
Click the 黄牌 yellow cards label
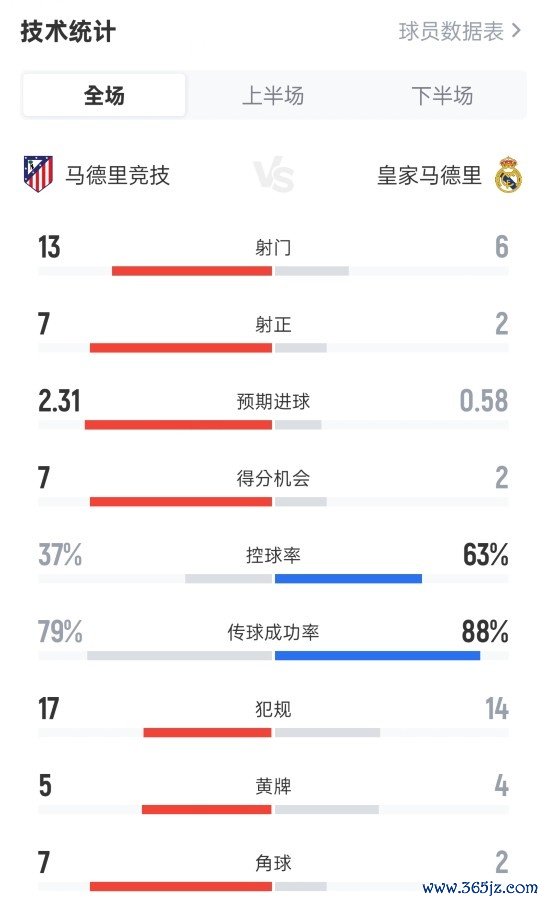pos(273,786)
